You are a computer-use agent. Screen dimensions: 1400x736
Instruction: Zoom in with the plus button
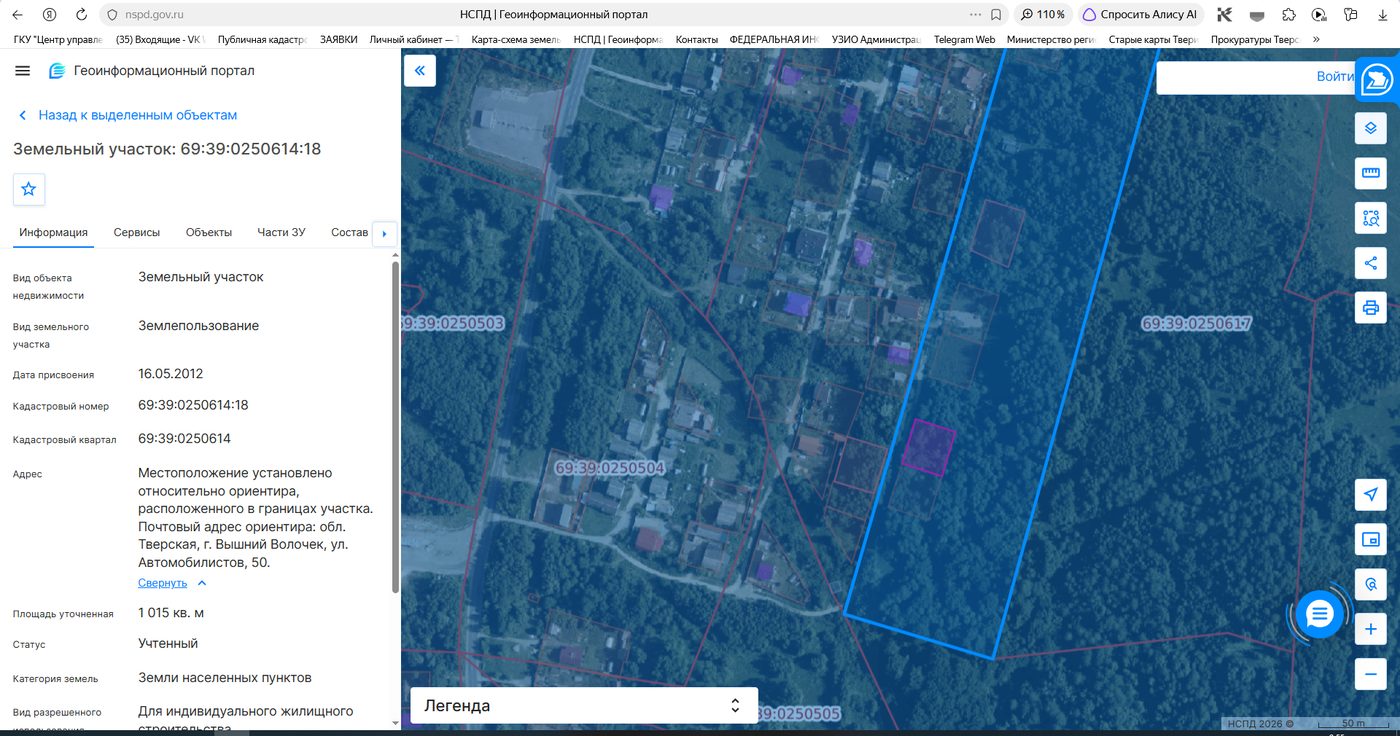tap(1371, 630)
